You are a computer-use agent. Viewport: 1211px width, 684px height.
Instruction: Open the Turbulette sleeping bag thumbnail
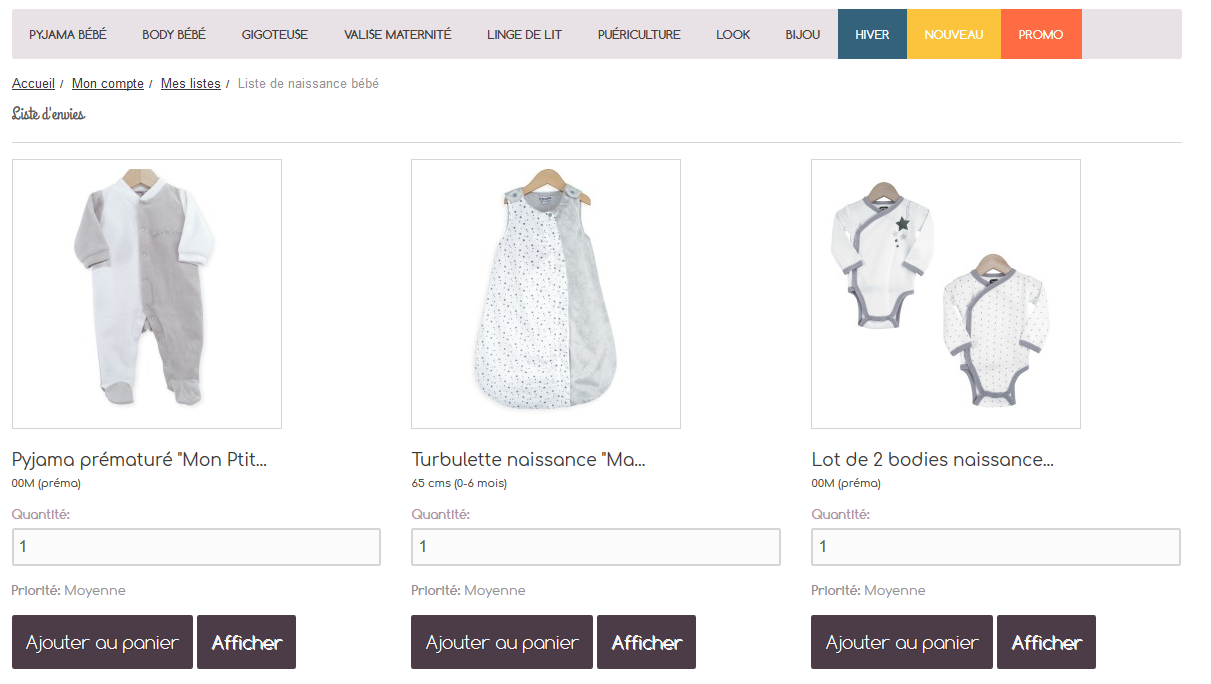tap(546, 294)
